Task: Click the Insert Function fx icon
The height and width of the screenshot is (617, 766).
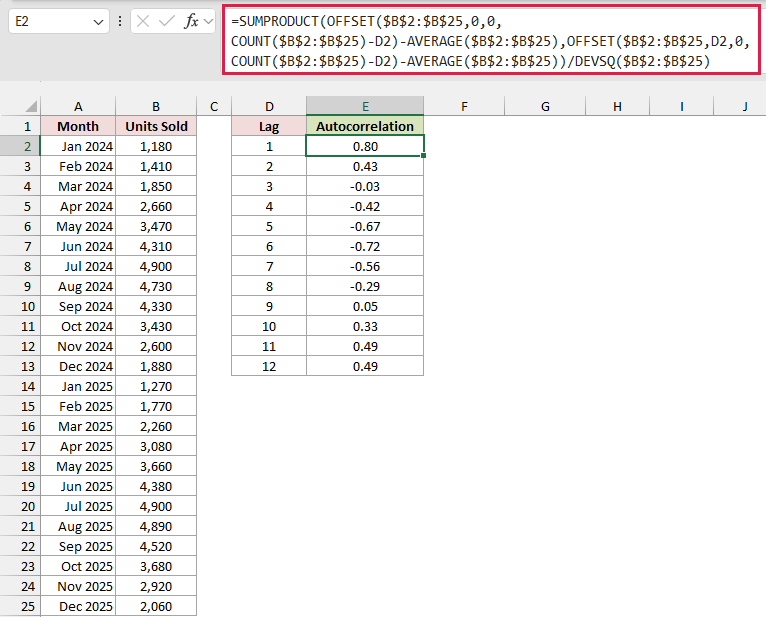Action: click(x=191, y=21)
